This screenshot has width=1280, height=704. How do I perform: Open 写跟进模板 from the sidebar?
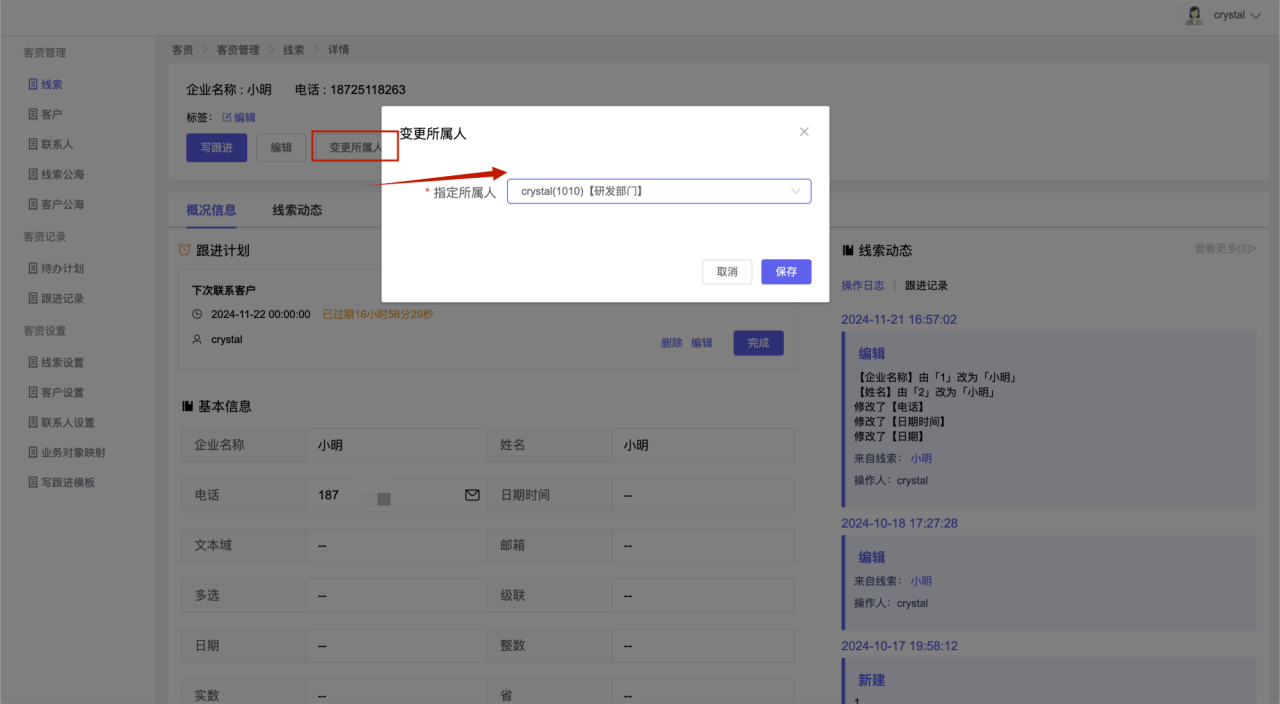68,482
